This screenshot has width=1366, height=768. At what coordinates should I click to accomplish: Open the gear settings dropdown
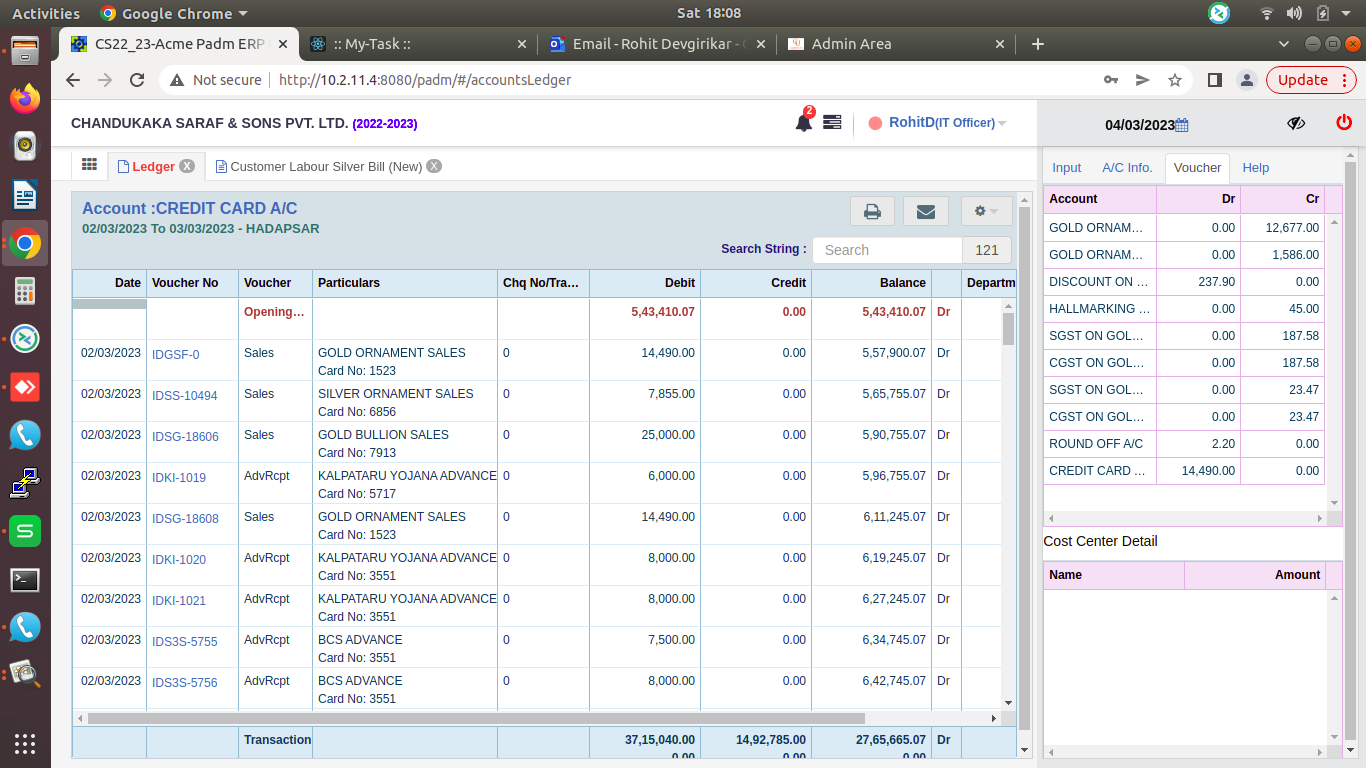[x=986, y=211]
